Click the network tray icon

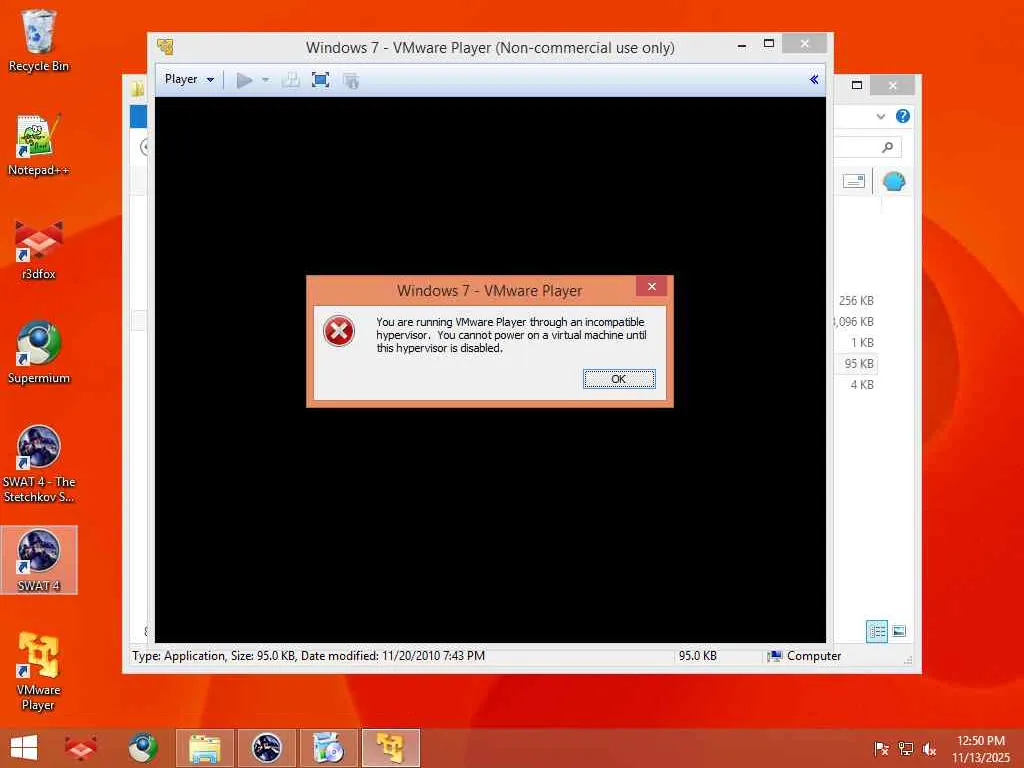[905, 748]
